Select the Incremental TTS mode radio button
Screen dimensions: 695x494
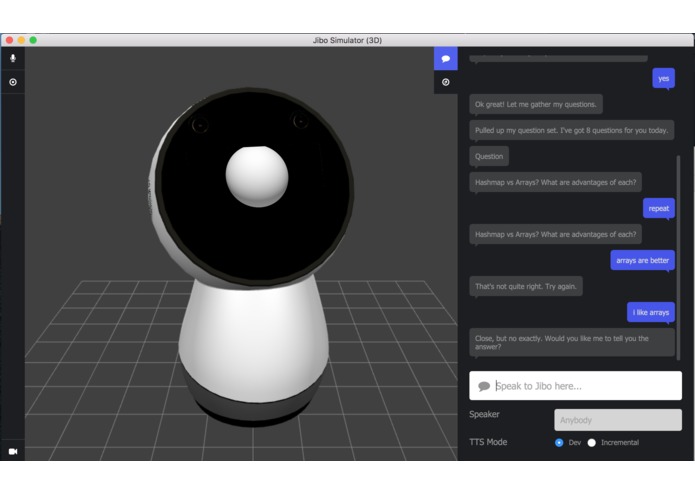591,443
